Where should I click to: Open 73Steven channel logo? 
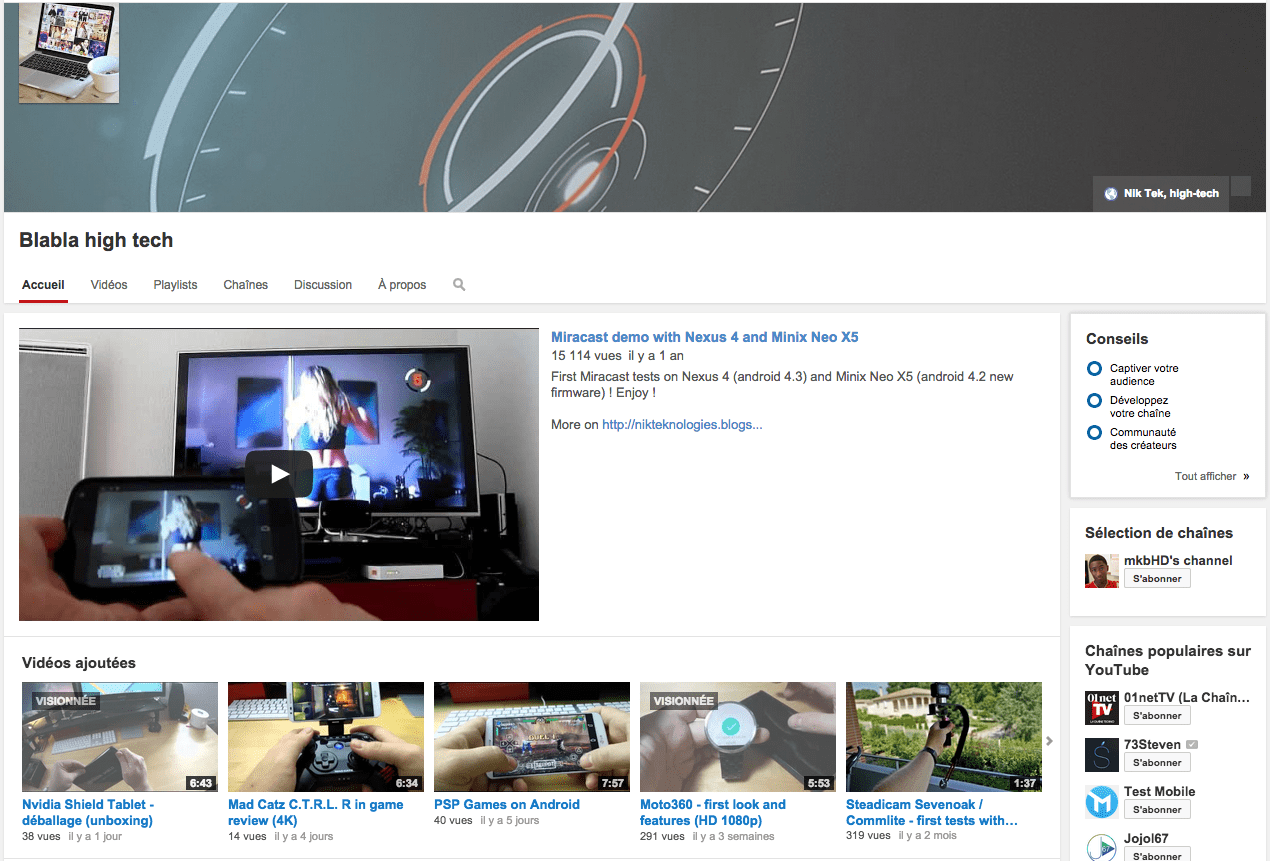coord(1102,755)
